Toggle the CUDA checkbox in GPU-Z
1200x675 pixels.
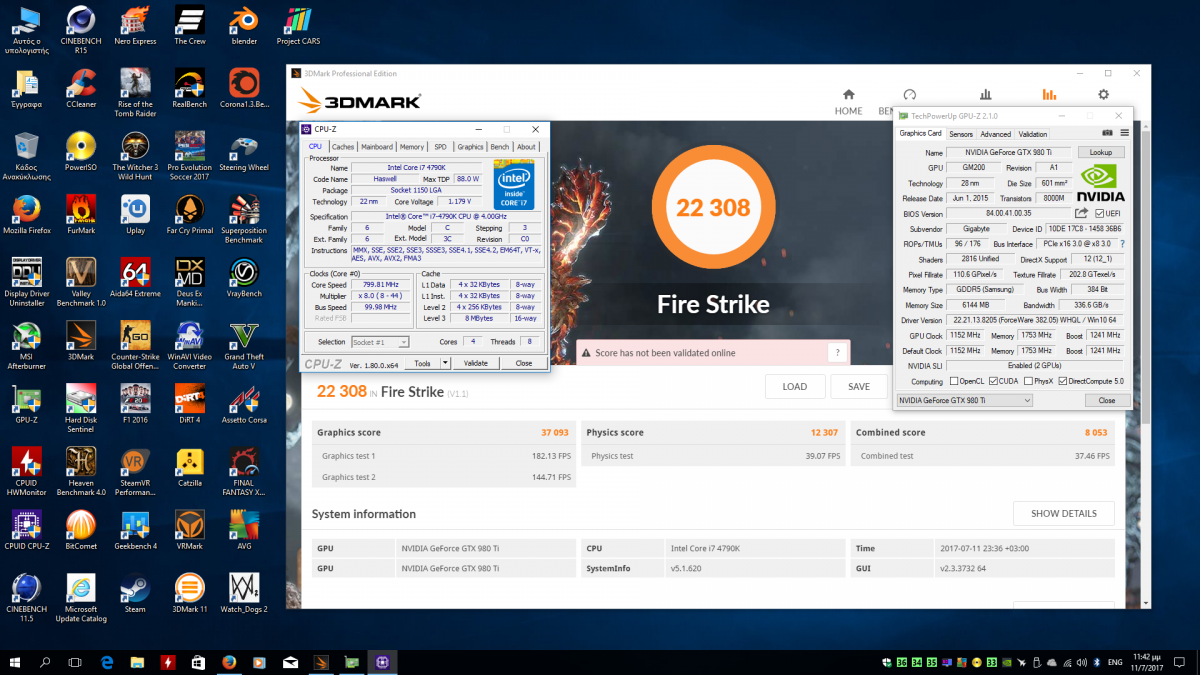click(x=993, y=381)
